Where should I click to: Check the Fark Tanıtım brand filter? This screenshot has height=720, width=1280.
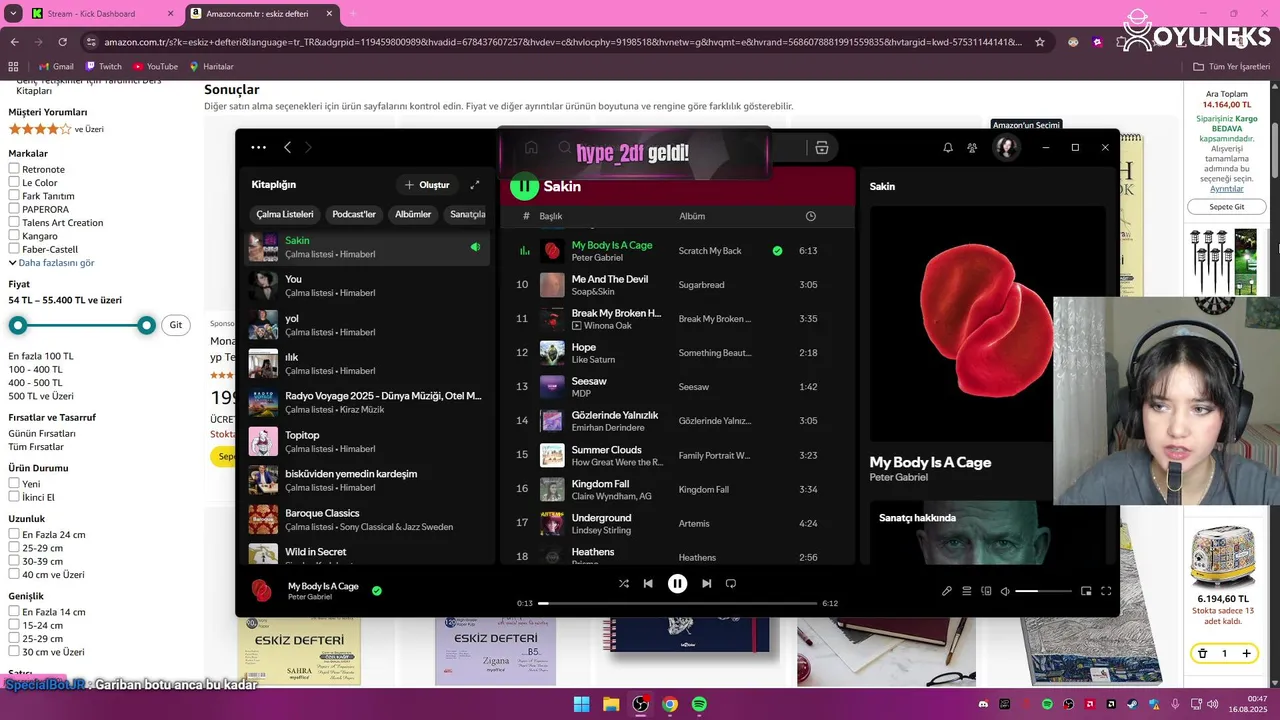[x=14, y=196]
